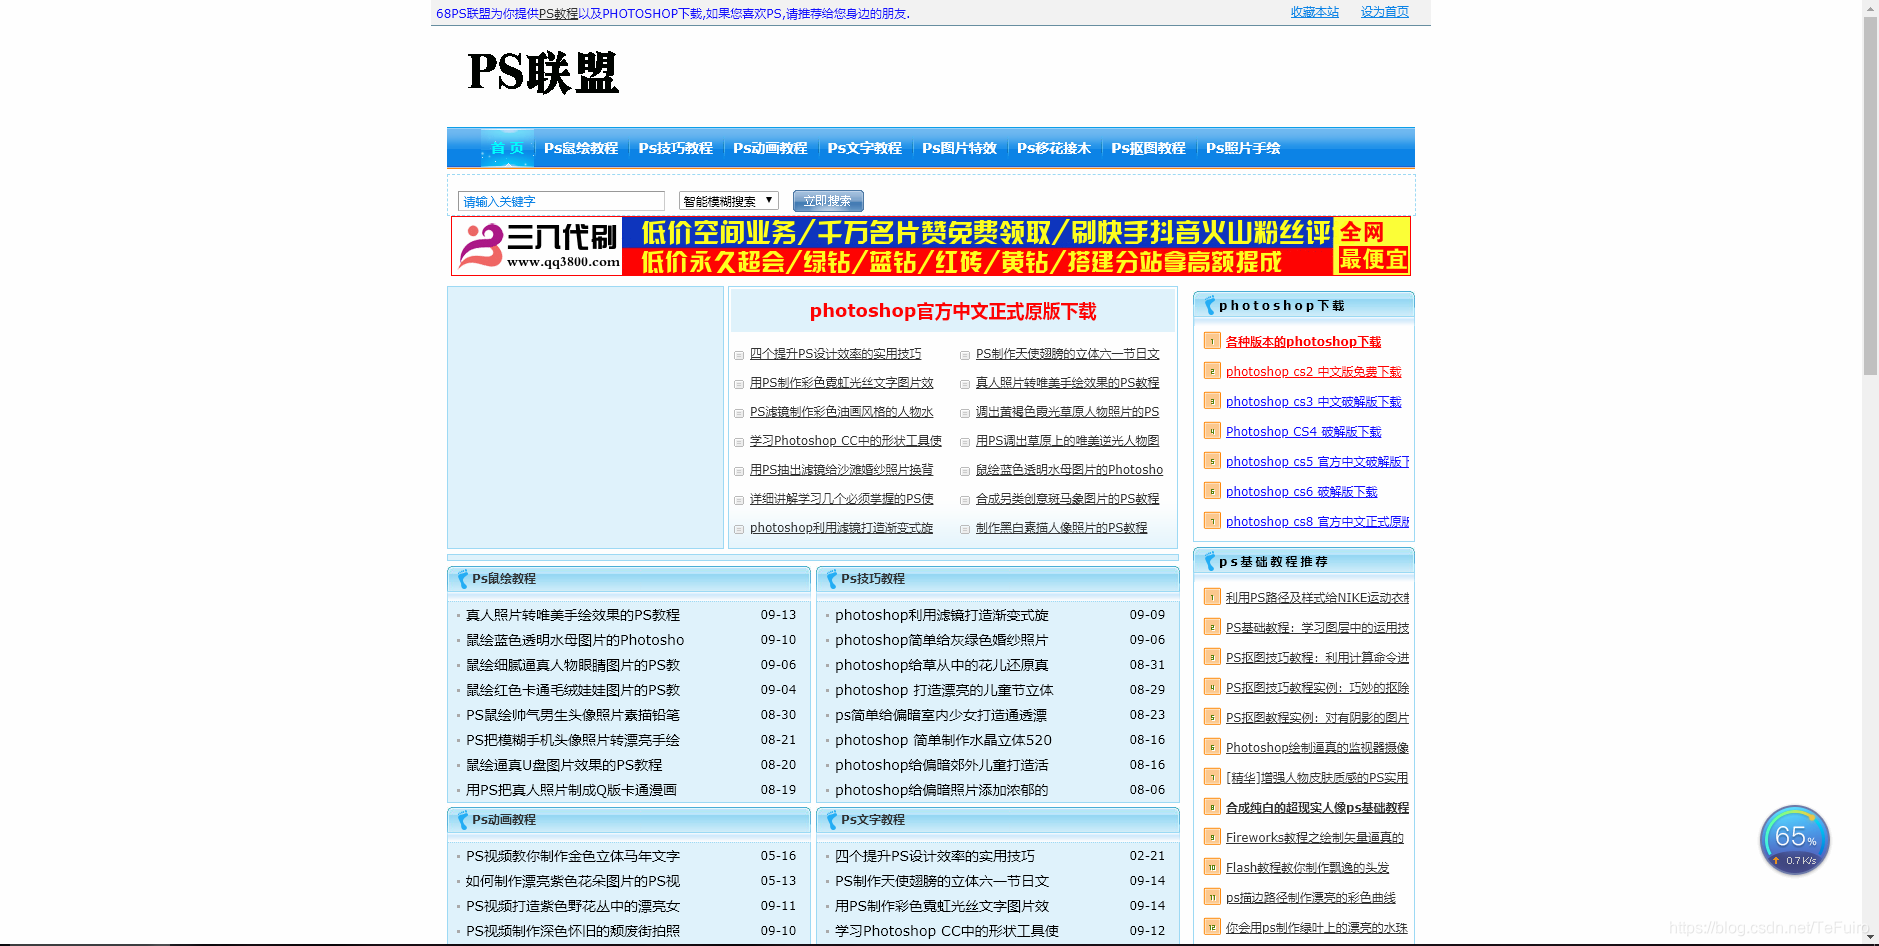Click the PS联盟 site logo
Image resolution: width=1879 pixels, height=946 pixels.
543,73
